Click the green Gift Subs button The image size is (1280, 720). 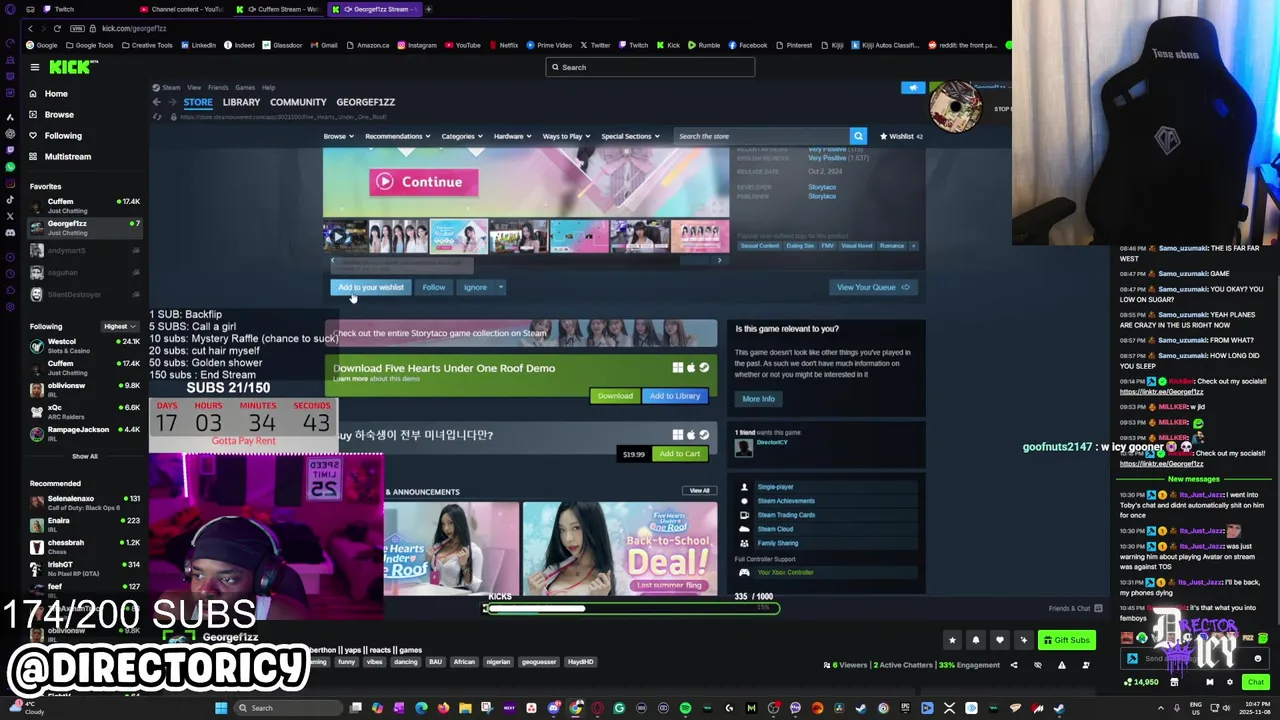(1066, 640)
